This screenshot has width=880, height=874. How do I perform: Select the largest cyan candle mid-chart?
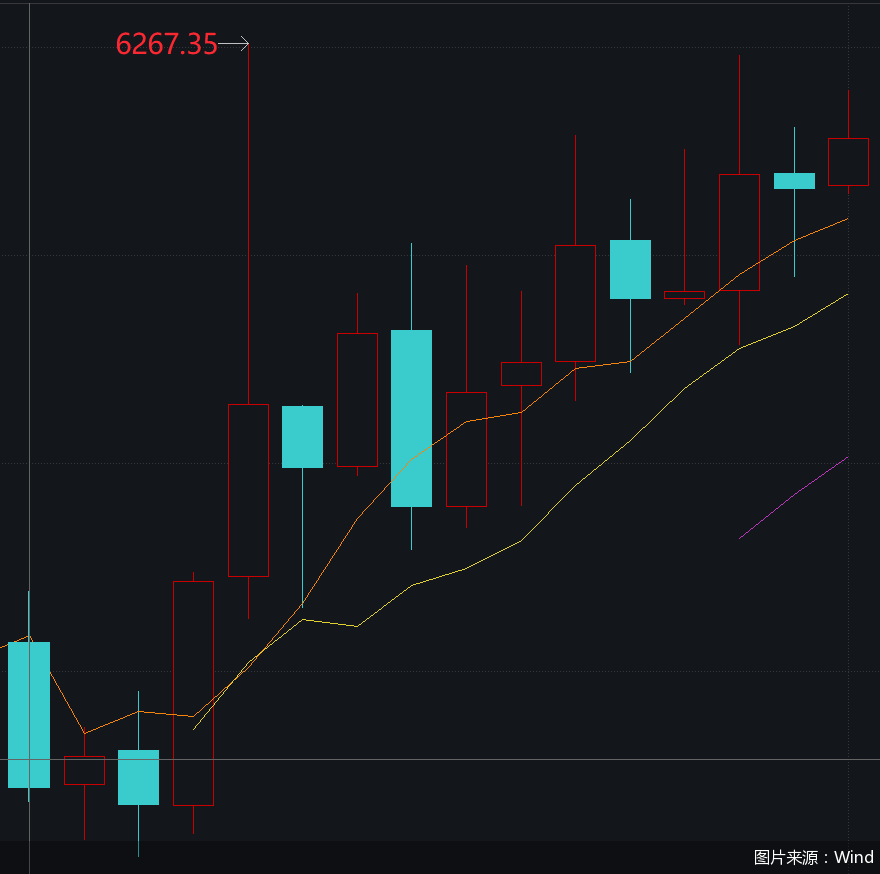pos(411,418)
